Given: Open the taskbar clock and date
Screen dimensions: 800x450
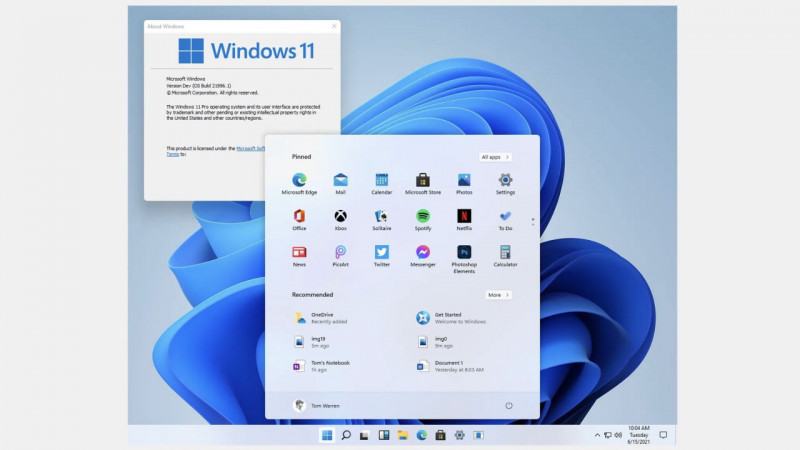Looking at the screenshot, I should click(637, 436).
